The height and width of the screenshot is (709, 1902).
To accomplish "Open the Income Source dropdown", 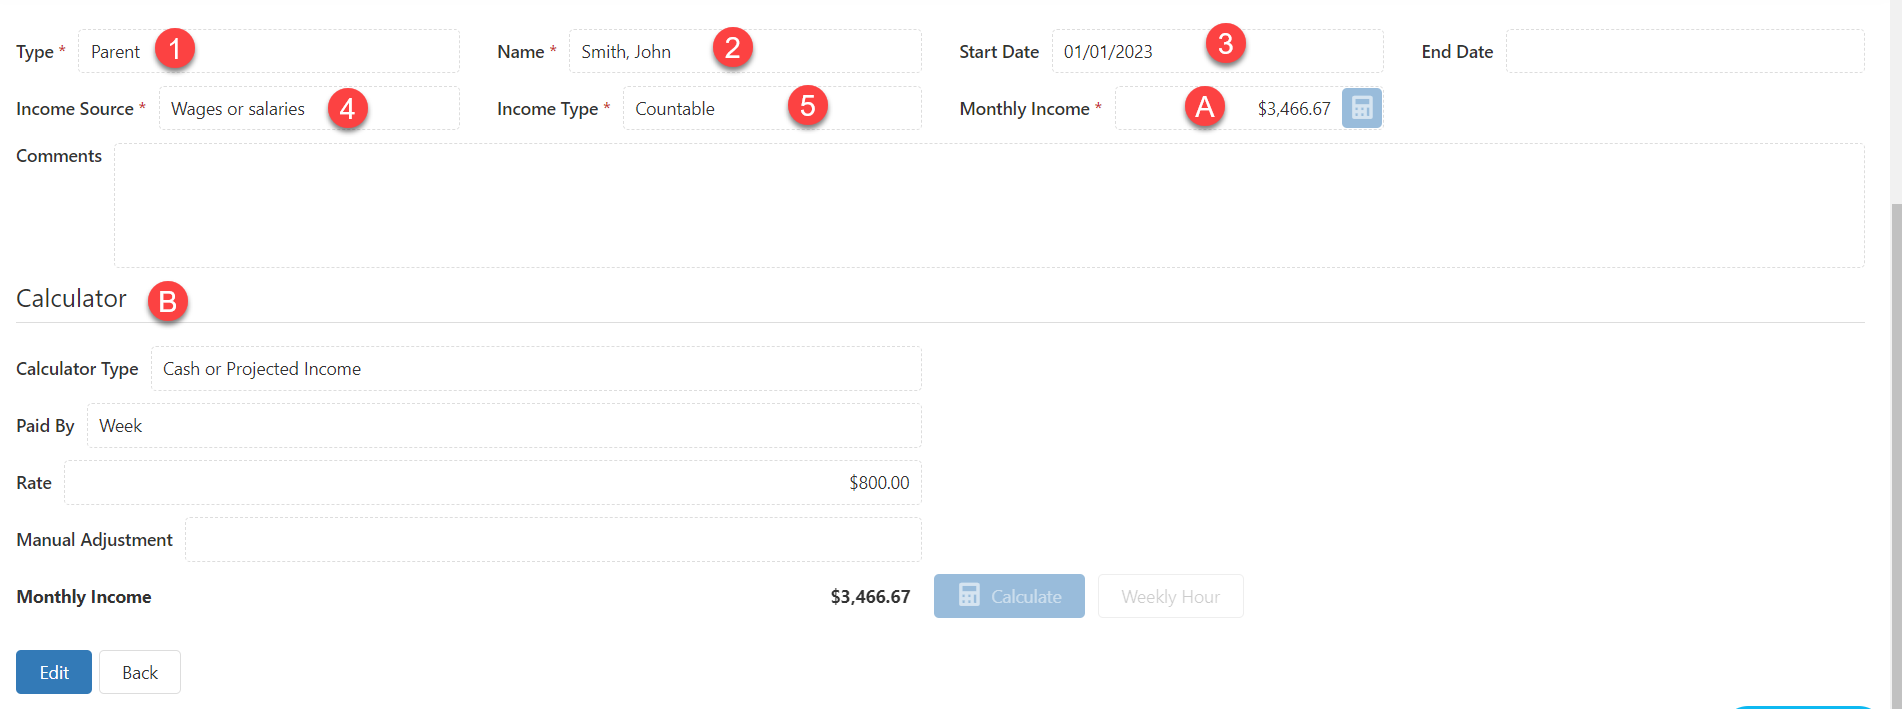I will click(309, 108).
